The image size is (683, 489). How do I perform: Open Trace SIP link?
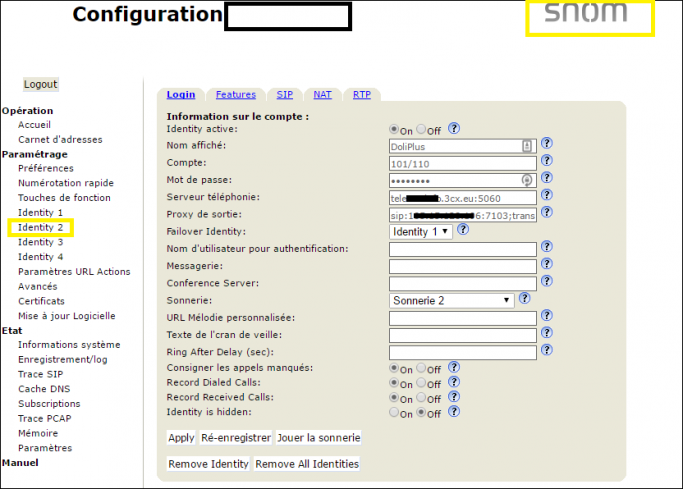pyautogui.click(x=41, y=374)
